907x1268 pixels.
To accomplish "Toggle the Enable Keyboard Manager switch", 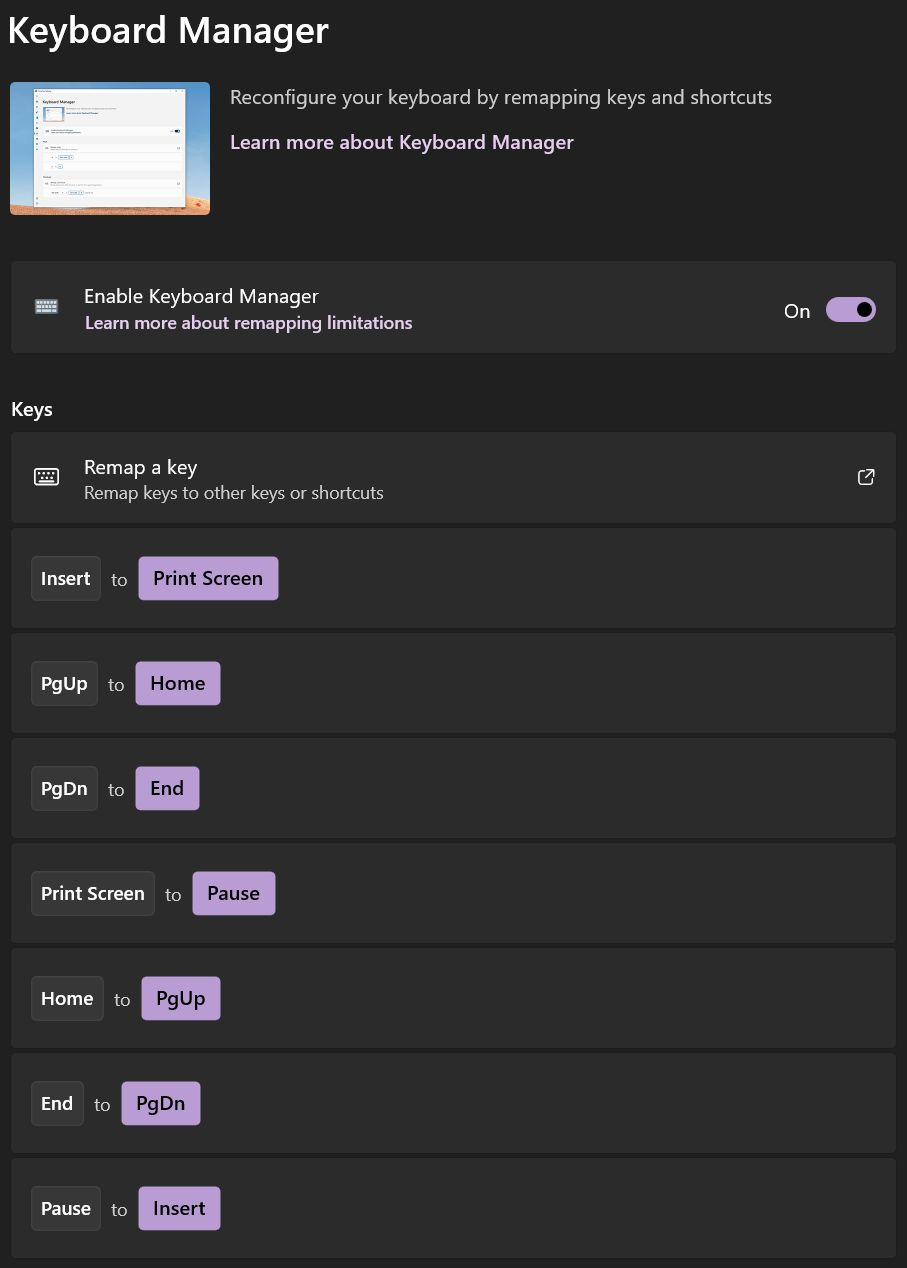I will pyautogui.click(x=850, y=310).
